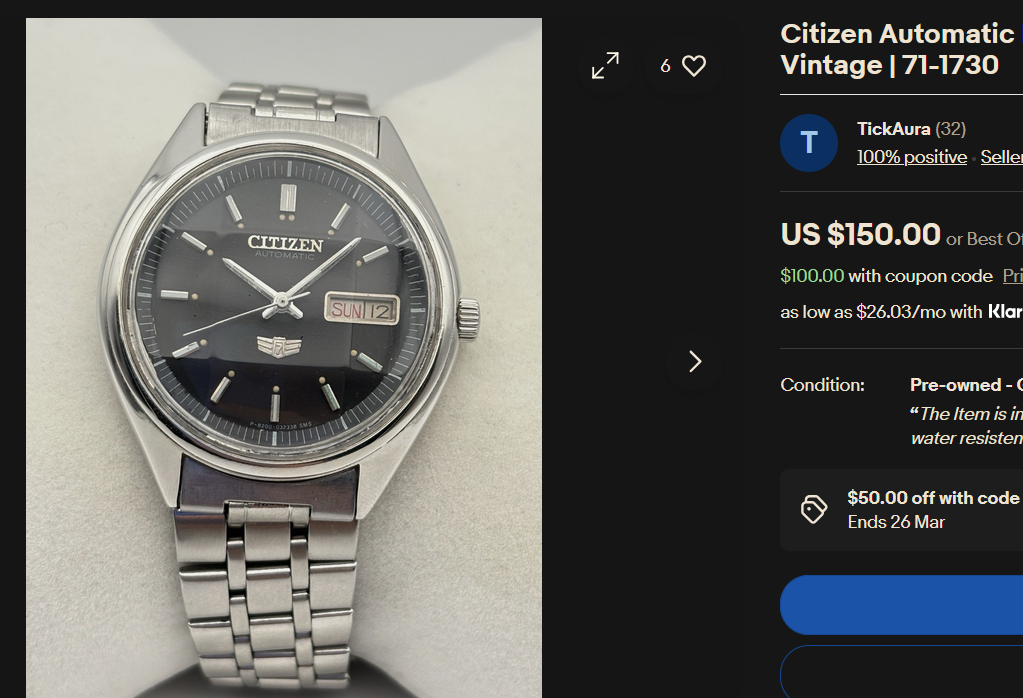The width and height of the screenshot is (1023, 698).
Task: Show next photo with right chevron arrow
Action: (x=694, y=361)
